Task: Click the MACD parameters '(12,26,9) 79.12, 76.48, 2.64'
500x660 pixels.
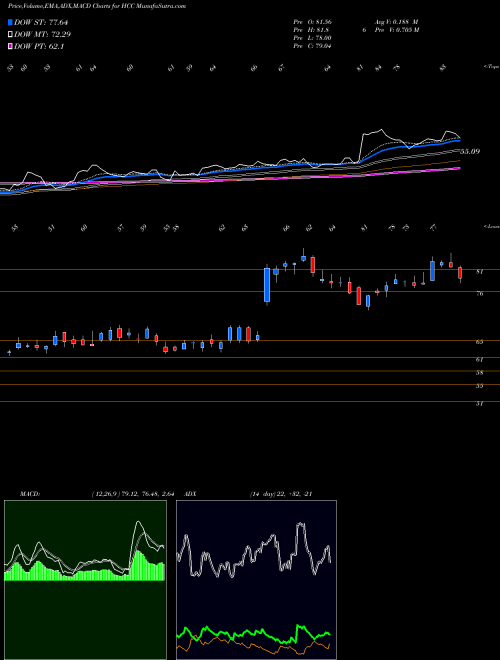Action: click(133, 494)
